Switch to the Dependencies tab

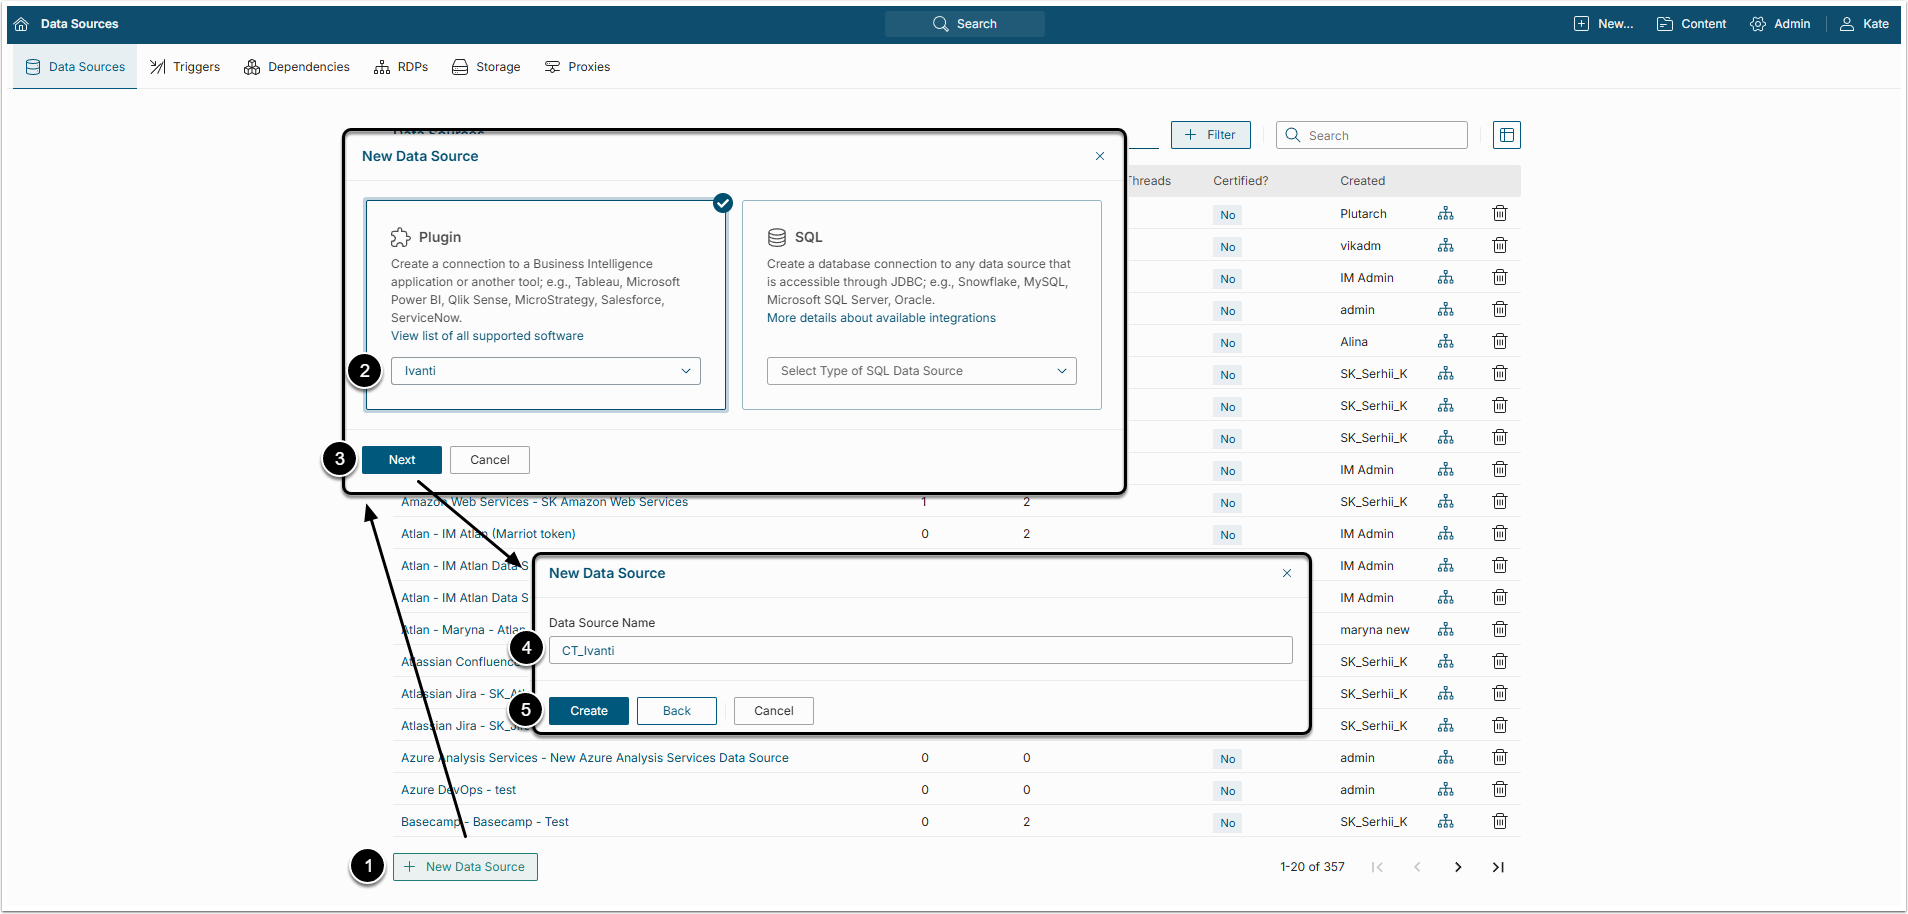(297, 67)
